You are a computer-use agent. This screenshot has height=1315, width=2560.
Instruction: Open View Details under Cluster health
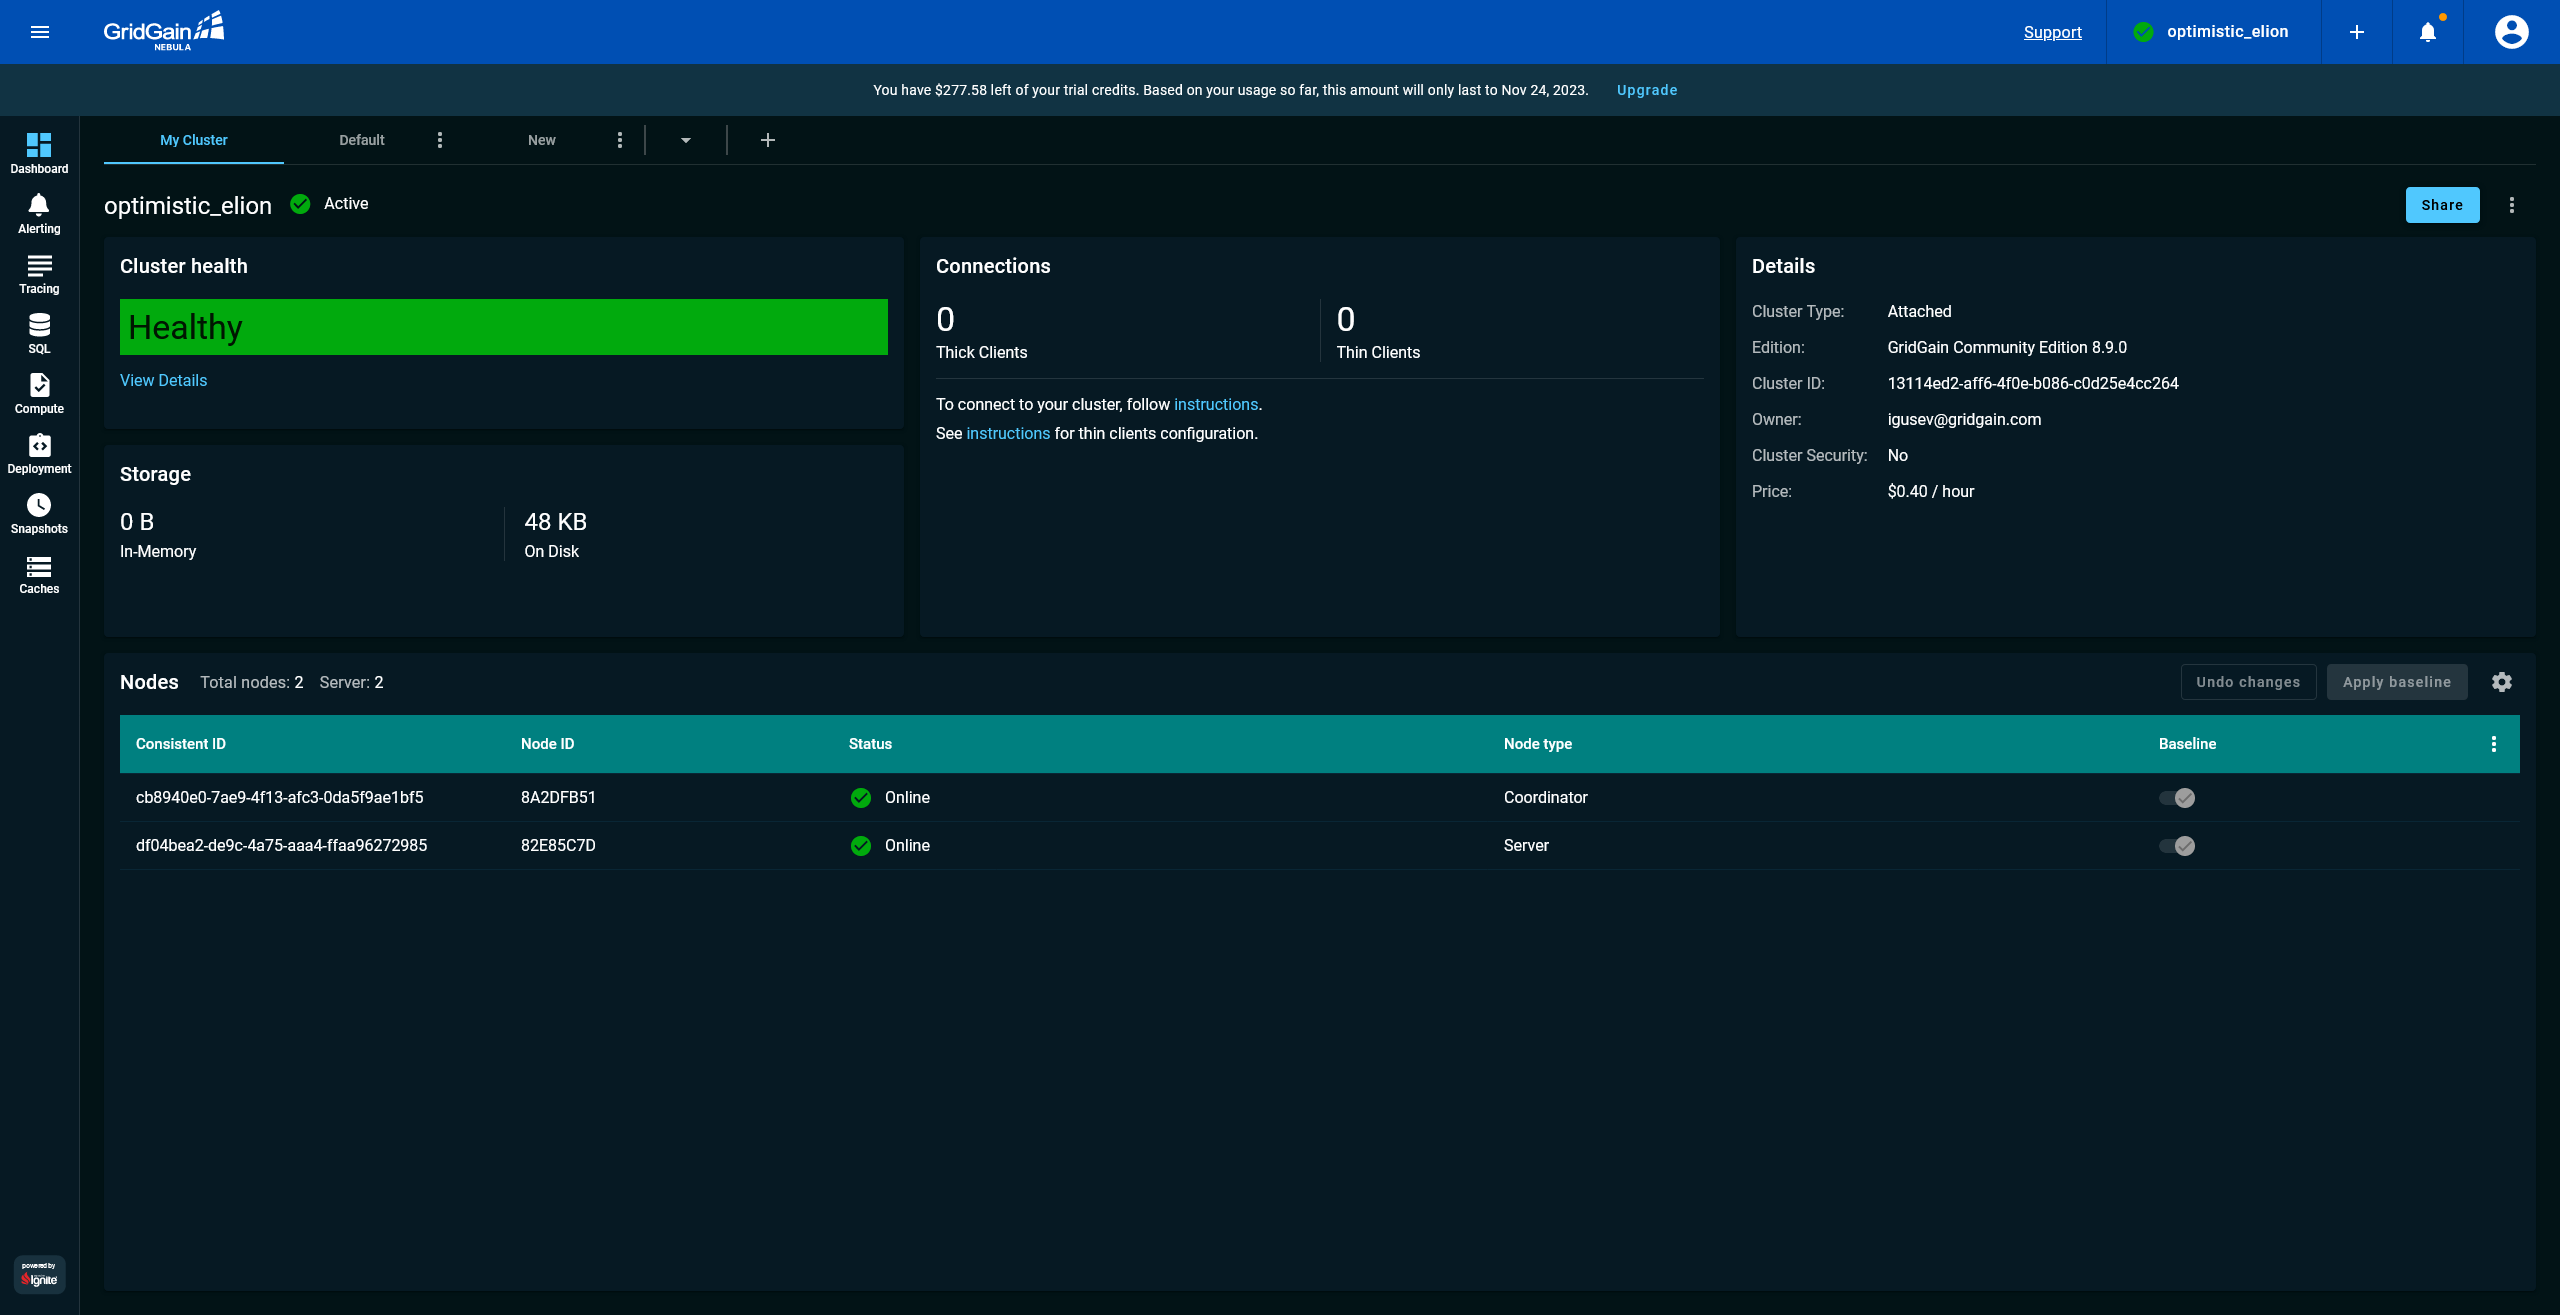pos(164,380)
